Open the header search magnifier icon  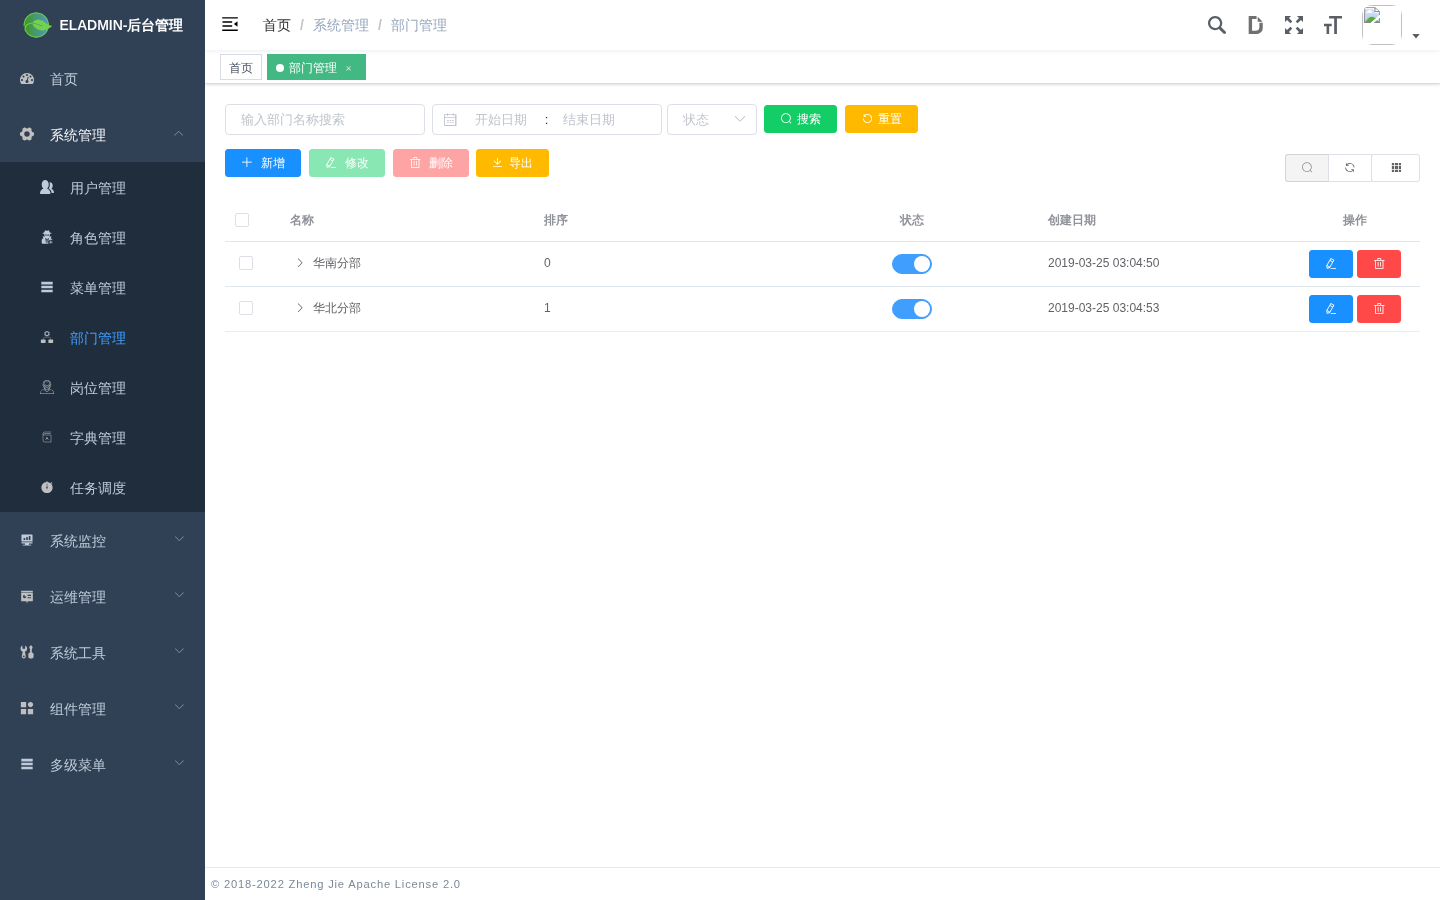point(1217,25)
